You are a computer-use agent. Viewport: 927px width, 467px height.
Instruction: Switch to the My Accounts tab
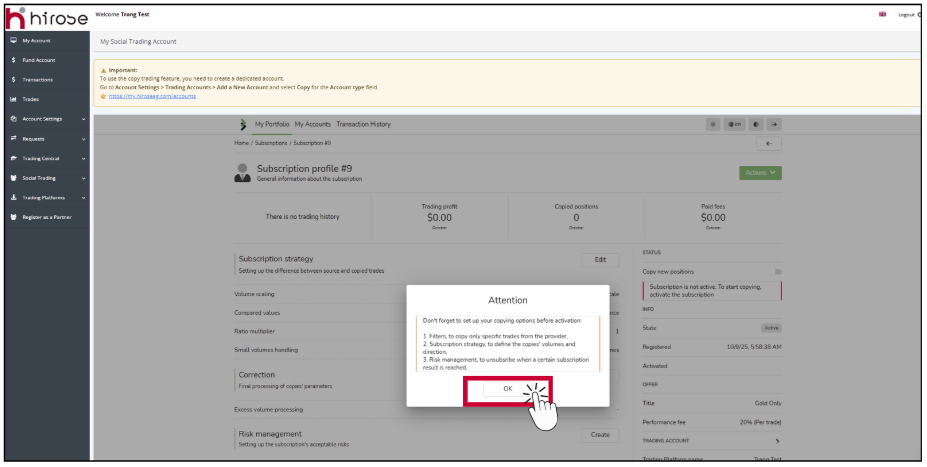(x=312, y=124)
